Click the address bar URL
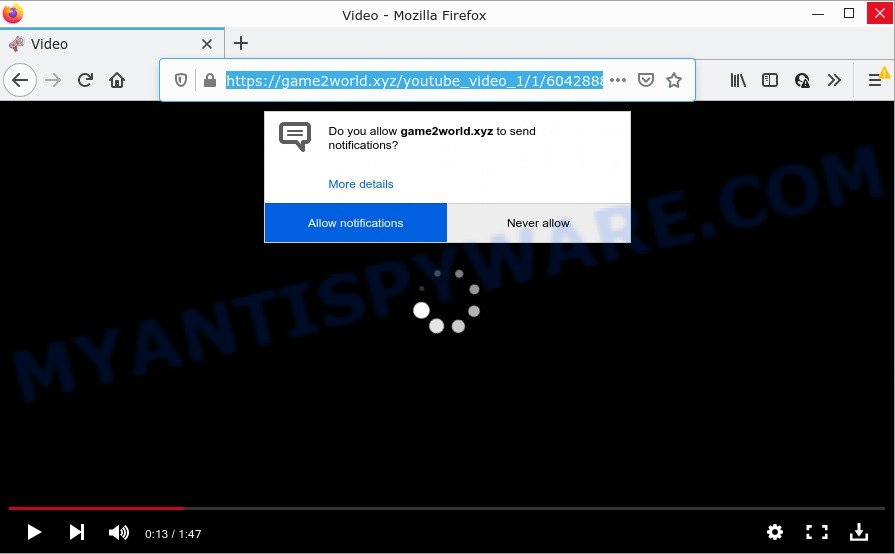The image size is (895, 554). click(414, 80)
